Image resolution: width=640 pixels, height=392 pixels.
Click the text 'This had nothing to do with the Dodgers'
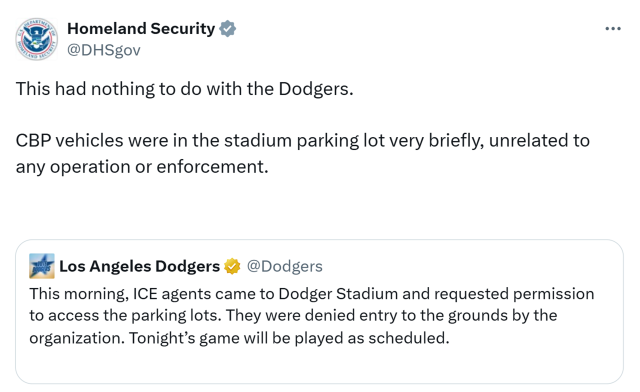[184, 89]
